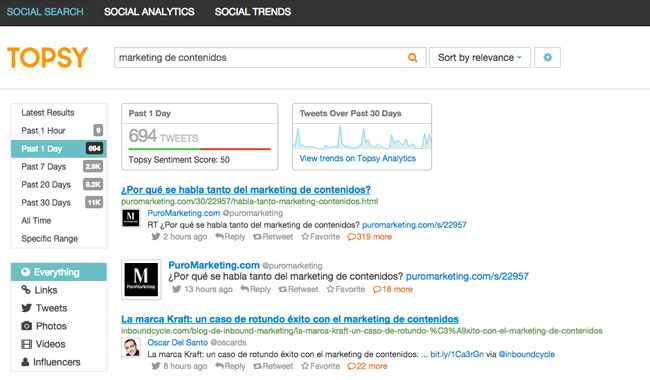
Task: Click the small PuroMarketing avatar in the first result
Action: point(131,218)
